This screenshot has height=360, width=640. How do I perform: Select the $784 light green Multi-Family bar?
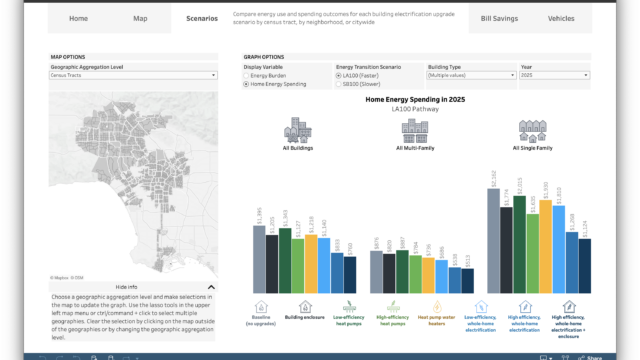[415, 274]
